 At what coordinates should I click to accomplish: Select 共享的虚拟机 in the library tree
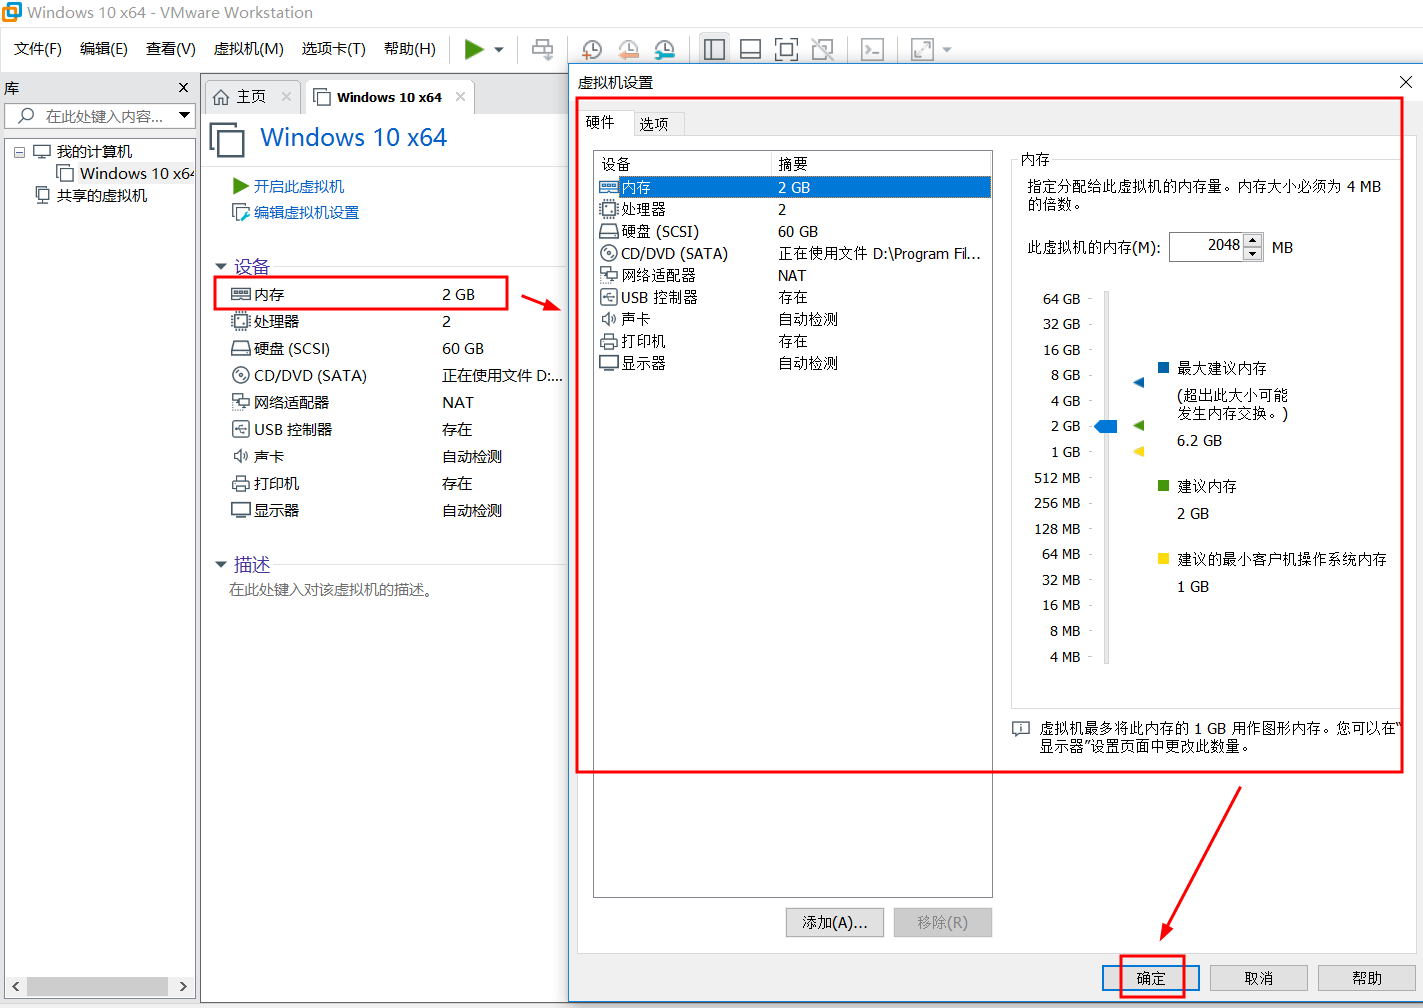click(102, 196)
